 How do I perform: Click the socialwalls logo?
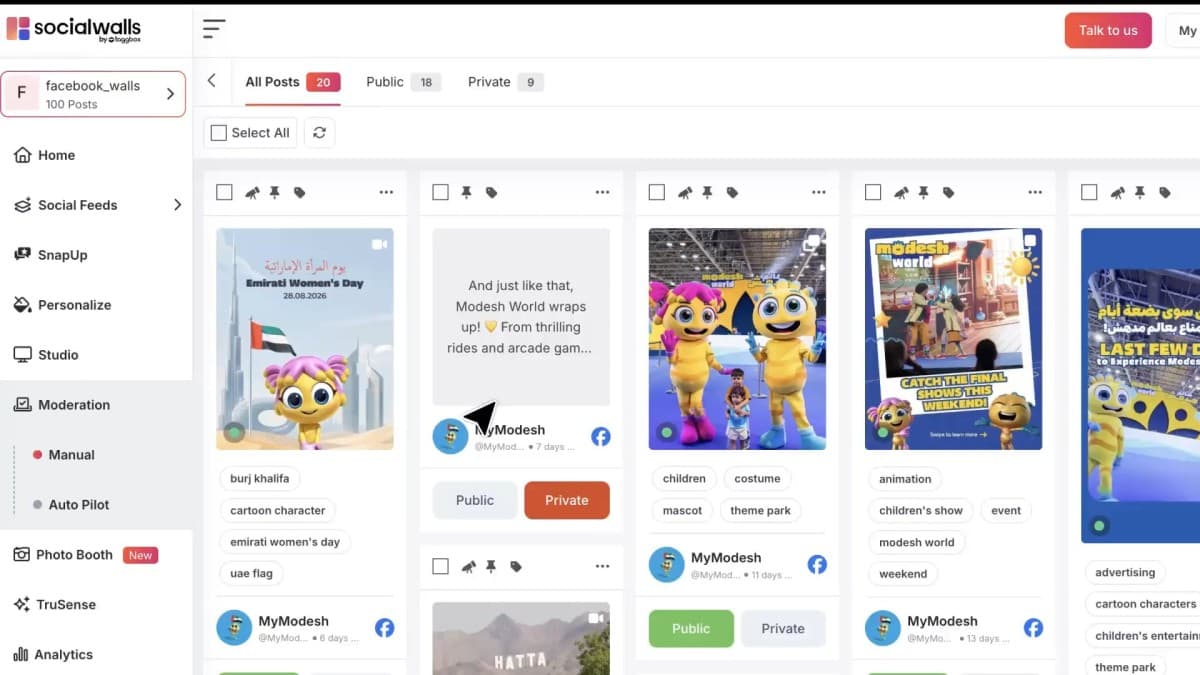click(74, 29)
